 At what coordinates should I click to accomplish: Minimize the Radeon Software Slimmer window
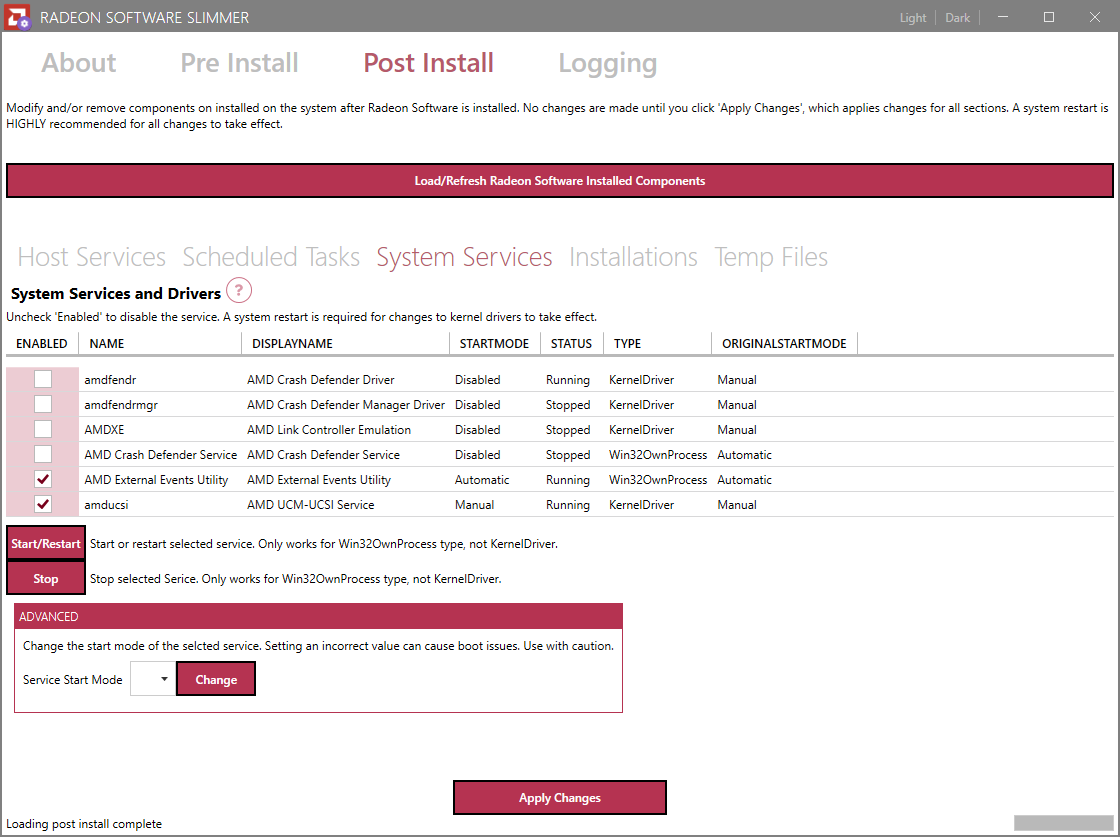(x=1003, y=17)
